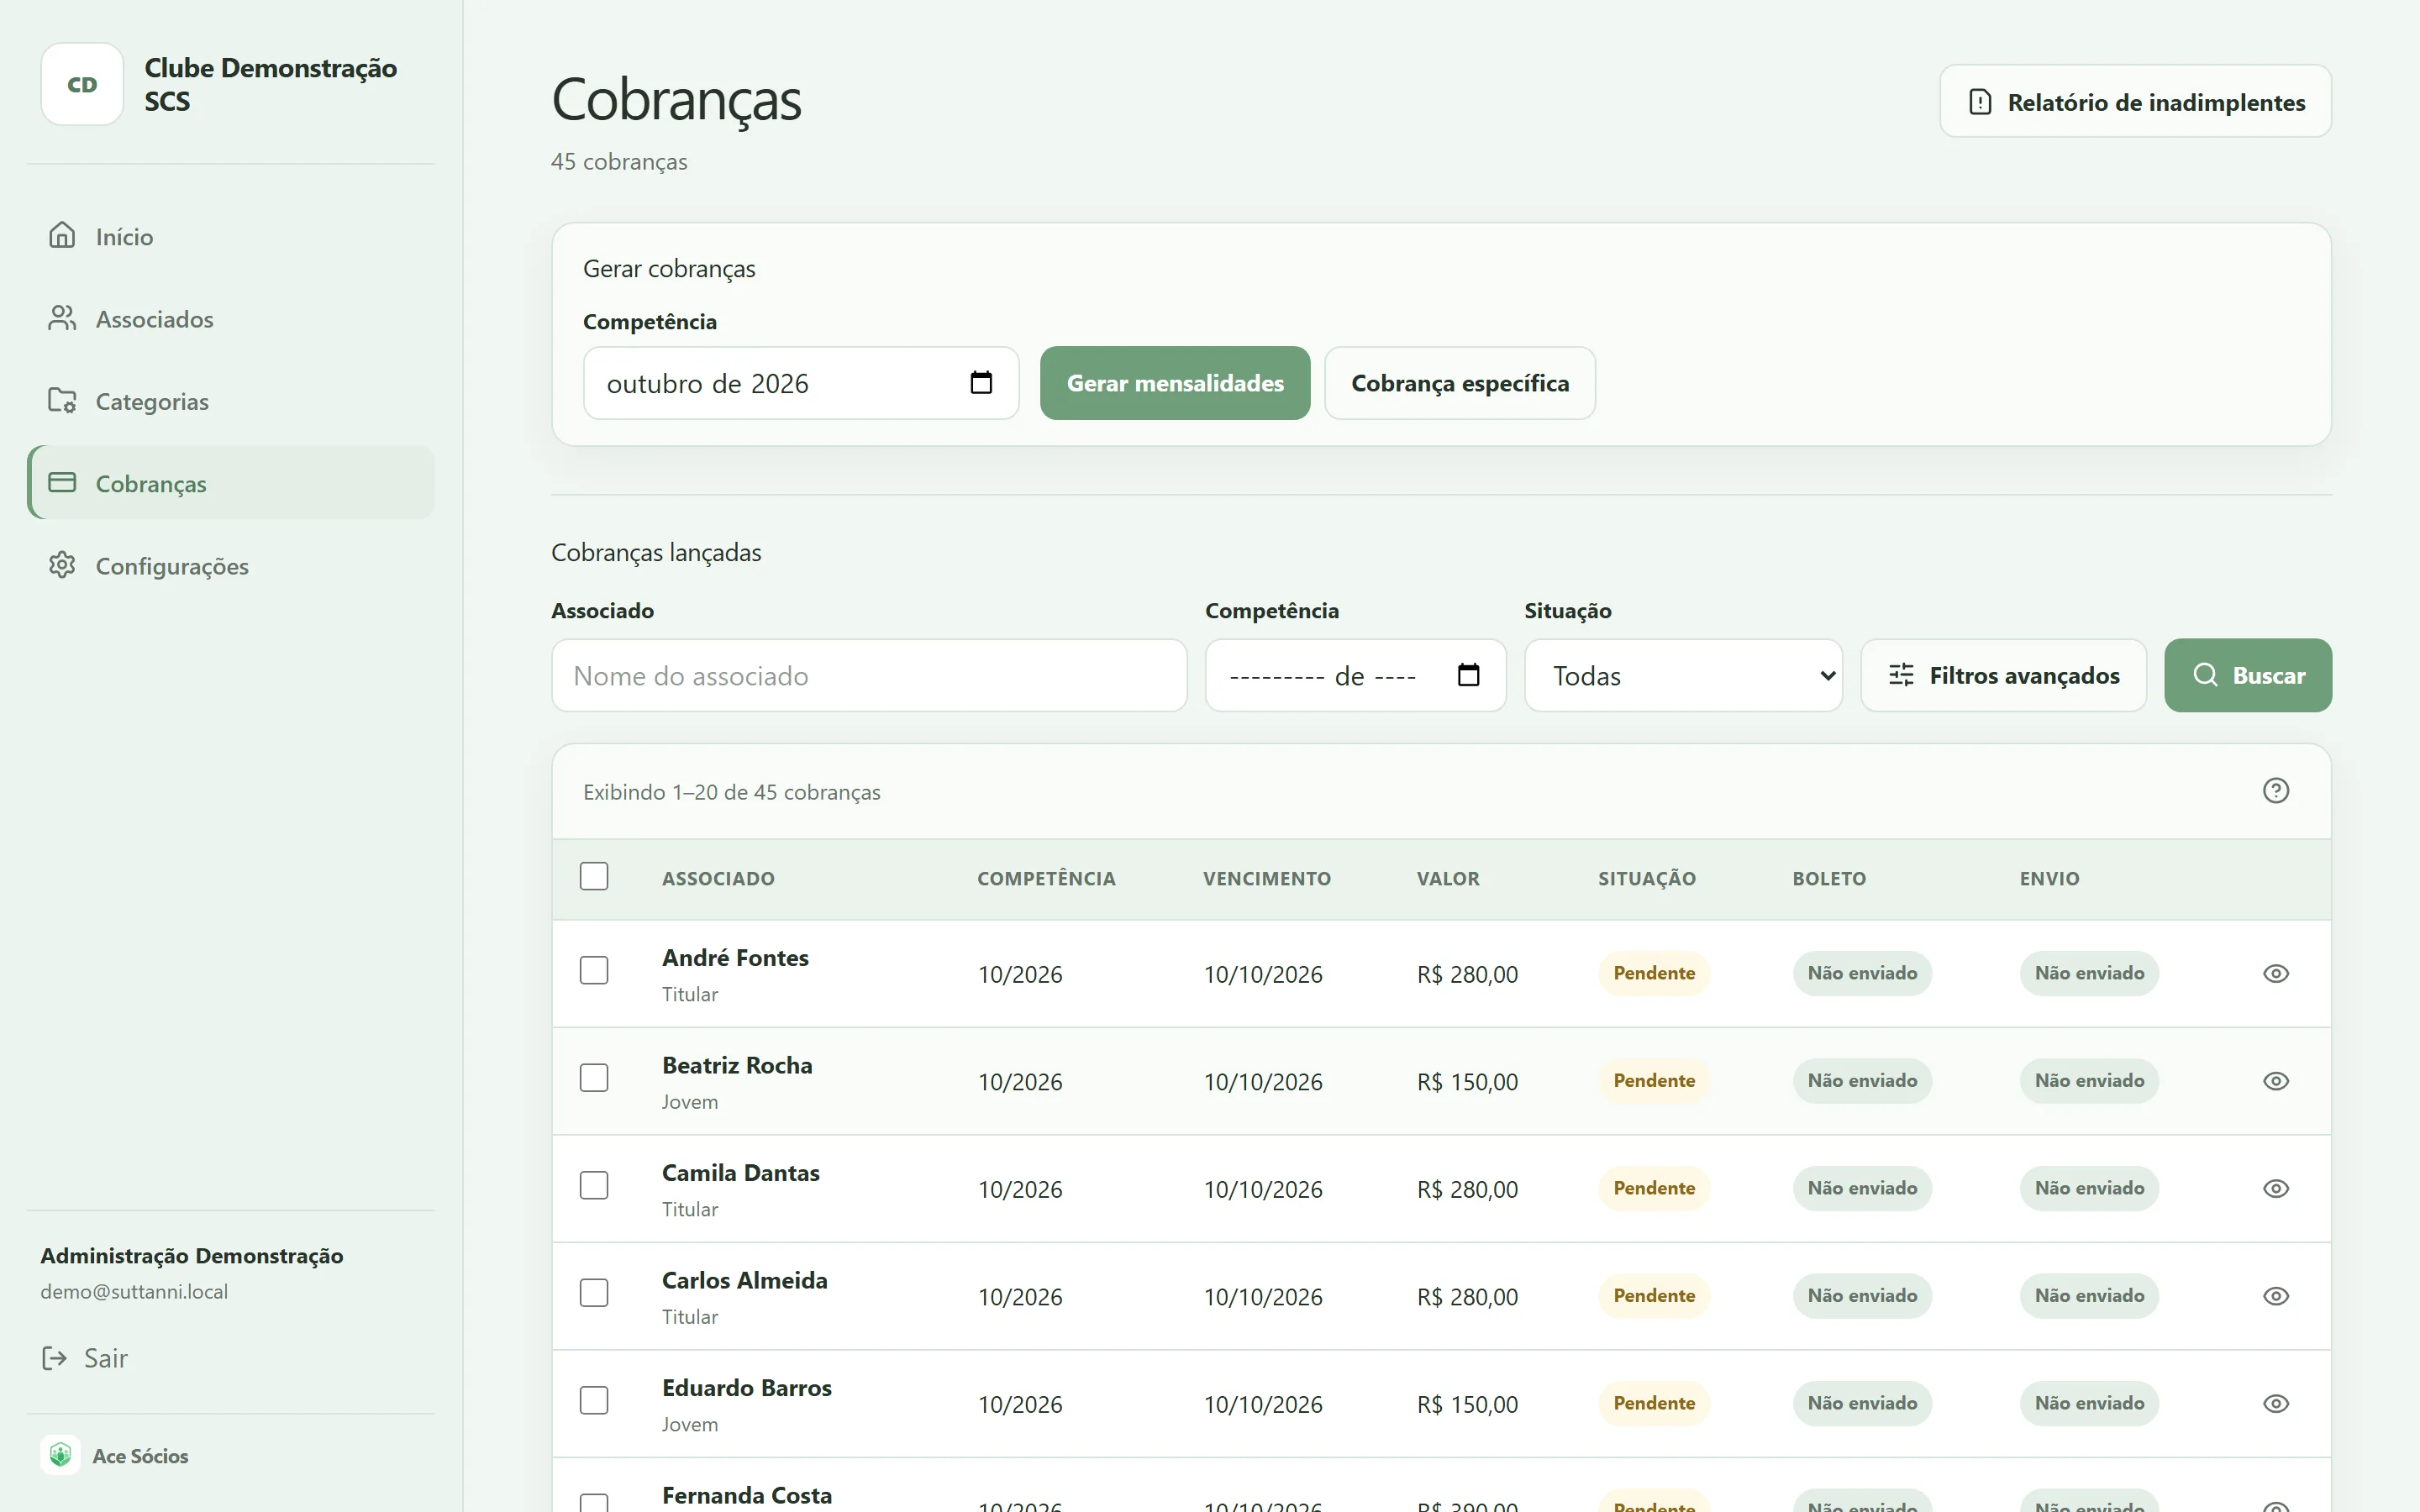Open calendar picker in Gerar cobranças Competência
The height and width of the screenshot is (1512, 2420).
pyautogui.click(x=981, y=383)
